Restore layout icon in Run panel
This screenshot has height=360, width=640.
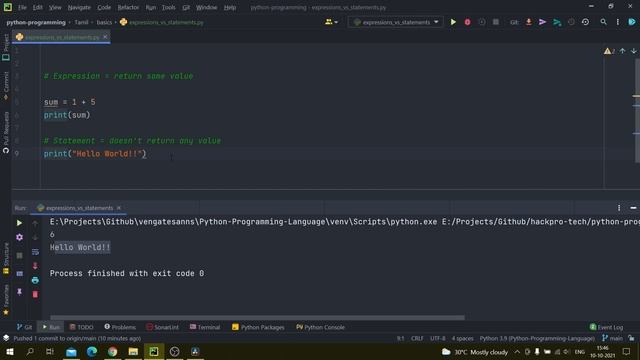pos(19,273)
